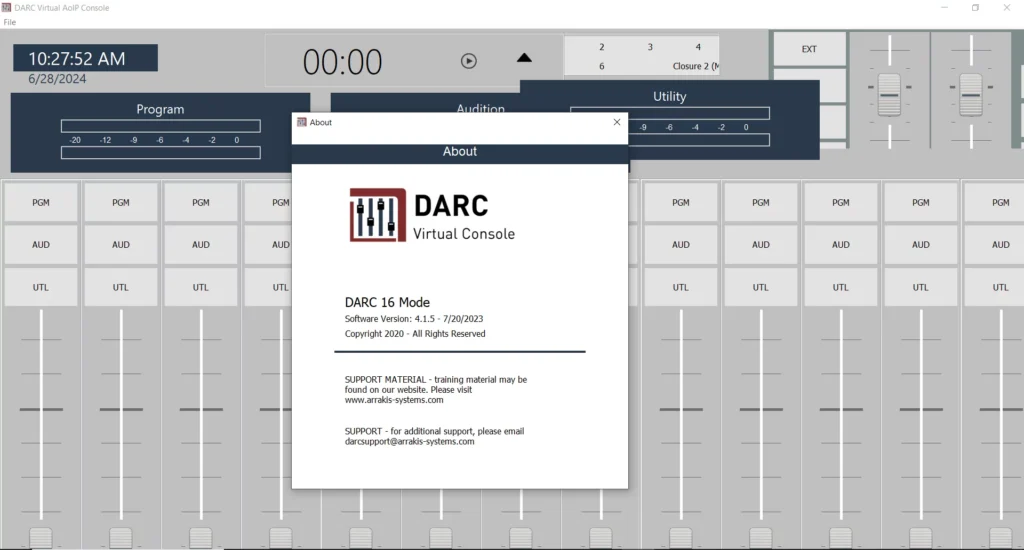Expand the timer panel with the up triangle
The height and width of the screenshot is (550, 1024).
pyautogui.click(x=524, y=57)
